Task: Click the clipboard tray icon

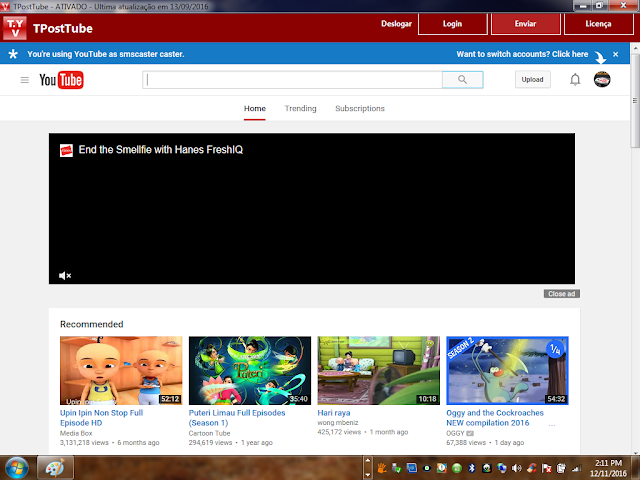Action: click(x=561, y=468)
